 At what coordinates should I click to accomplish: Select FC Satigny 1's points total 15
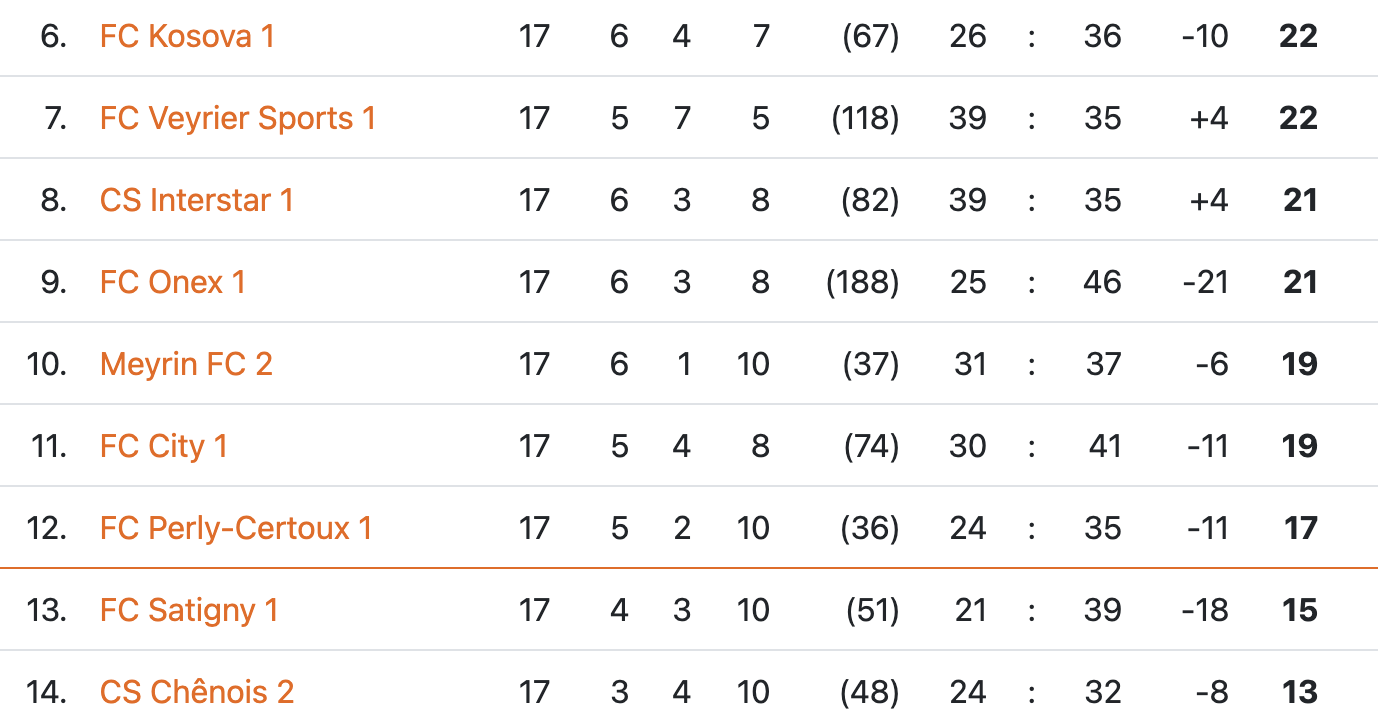[x=1300, y=611]
